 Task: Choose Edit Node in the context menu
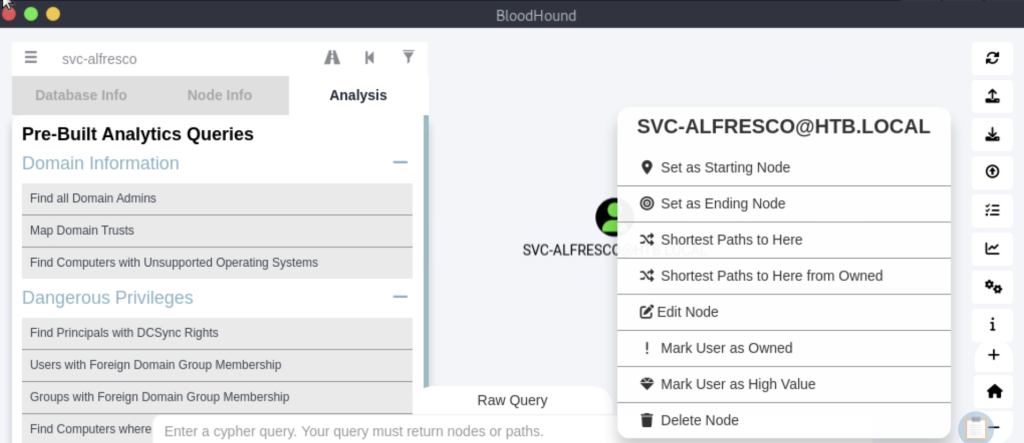784,312
